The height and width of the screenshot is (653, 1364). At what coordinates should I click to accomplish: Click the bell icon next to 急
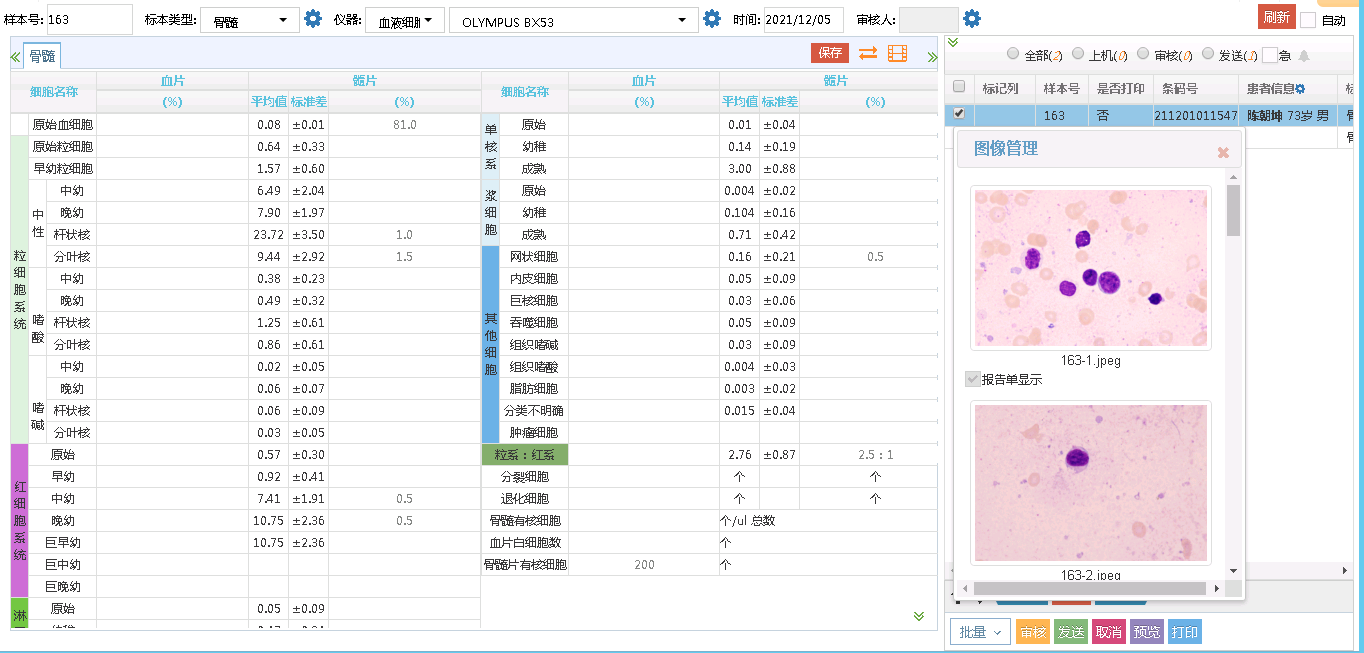[1303, 55]
